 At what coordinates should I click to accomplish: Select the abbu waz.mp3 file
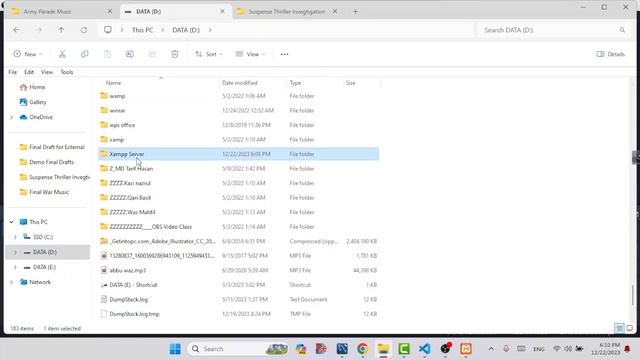click(x=239, y=270)
